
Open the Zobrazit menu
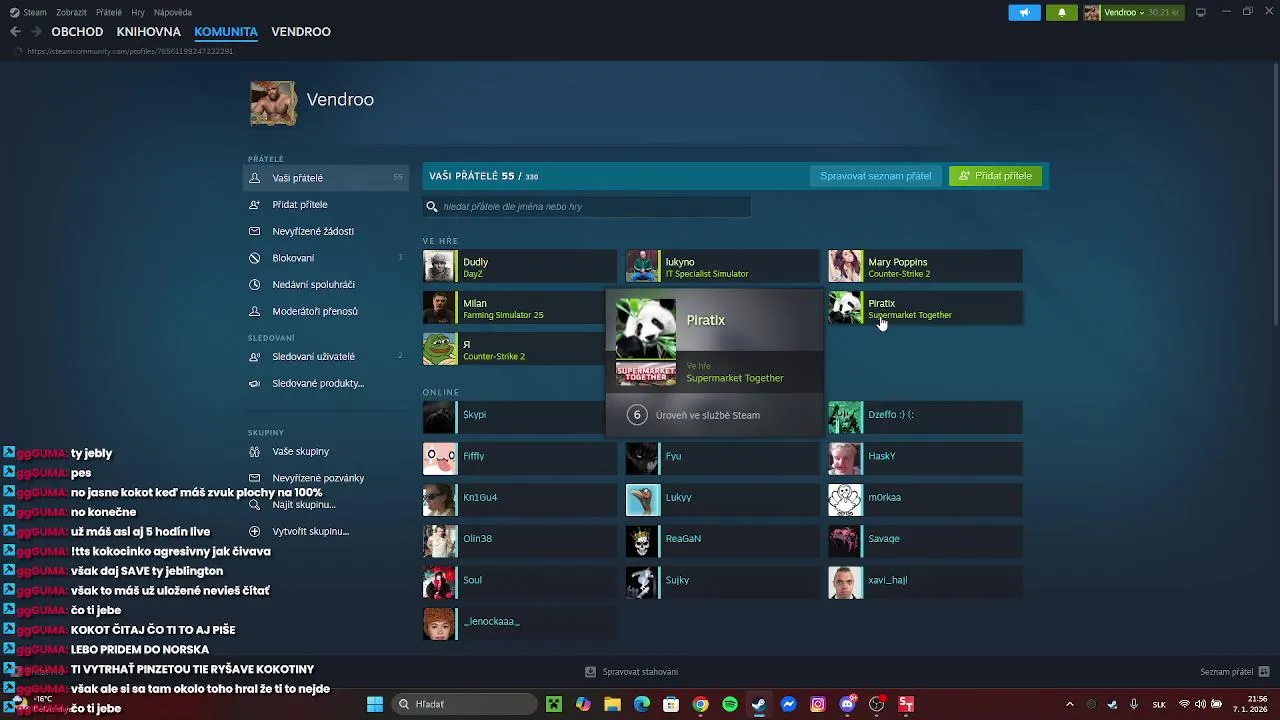click(x=71, y=12)
